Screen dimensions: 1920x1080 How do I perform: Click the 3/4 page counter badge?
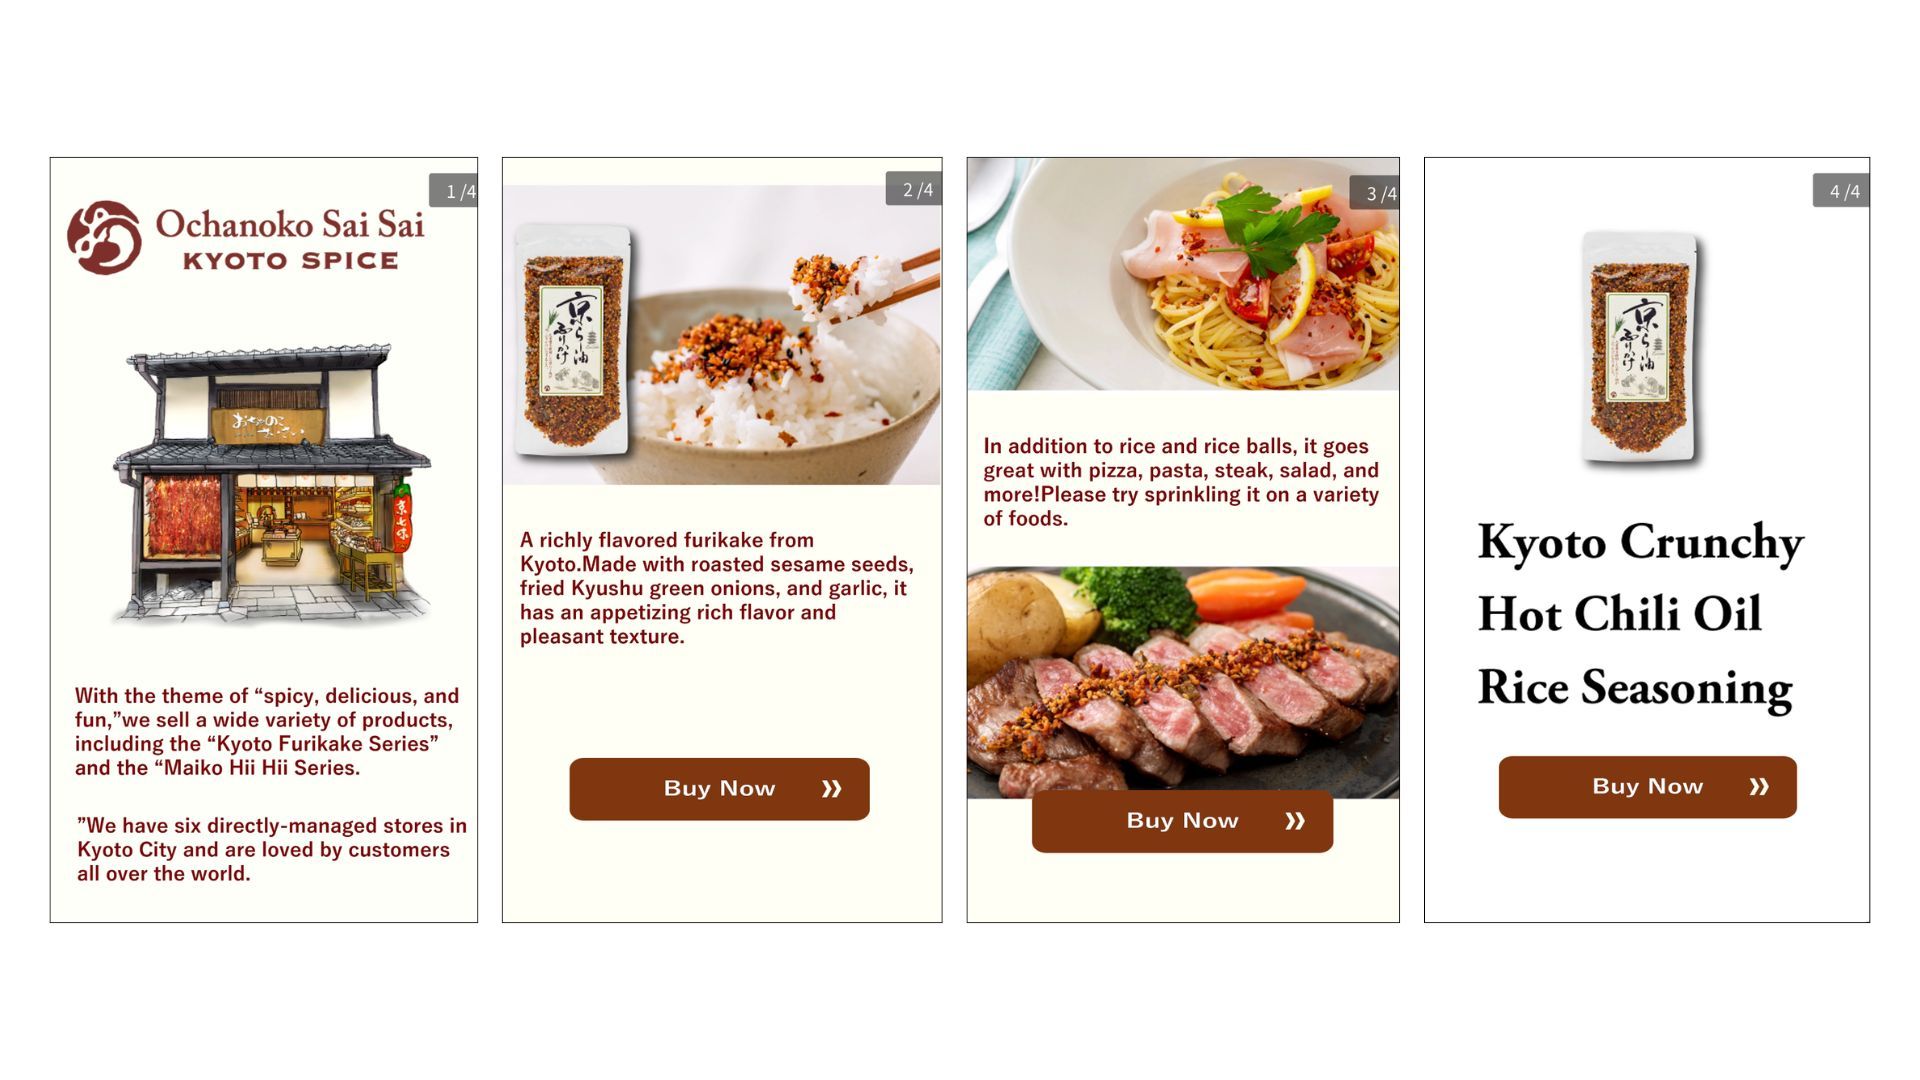(1375, 193)
